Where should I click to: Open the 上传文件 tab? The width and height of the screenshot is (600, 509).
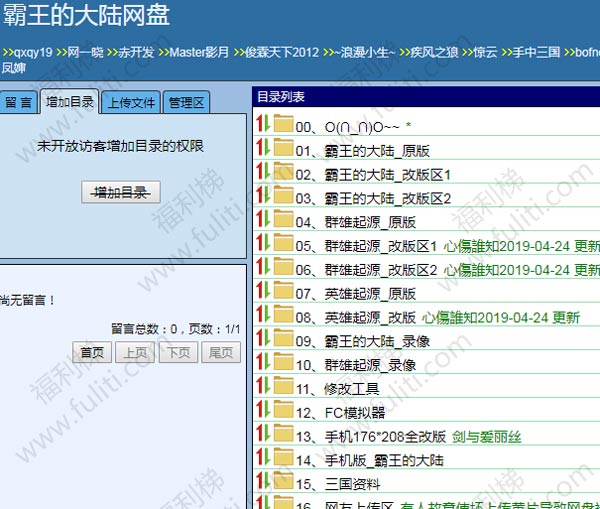pos(130,102)
